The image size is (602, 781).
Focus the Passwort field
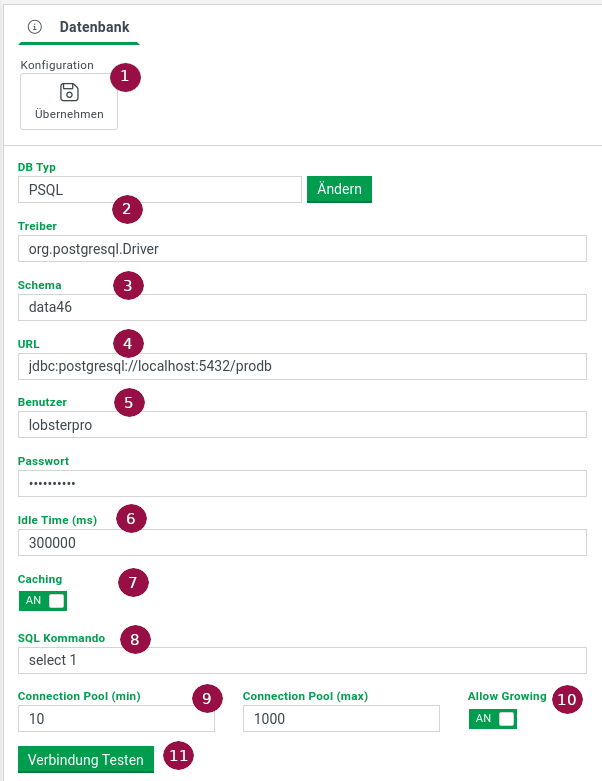tap(301, 484)
